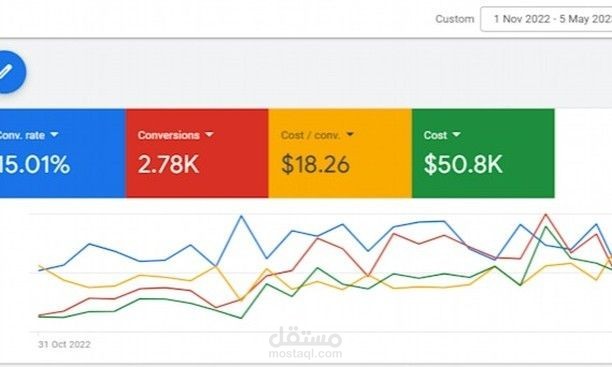This screenshot has width=612, height=367.
Task: Open the date range picker 1 Nov 2022
Action: 546,19
